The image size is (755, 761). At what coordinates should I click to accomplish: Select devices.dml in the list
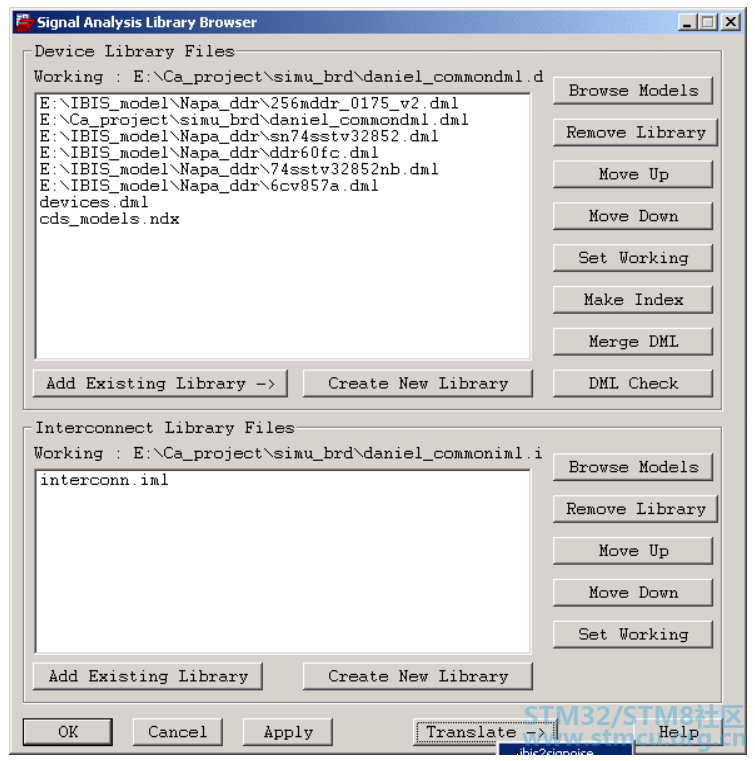[94, 202]
